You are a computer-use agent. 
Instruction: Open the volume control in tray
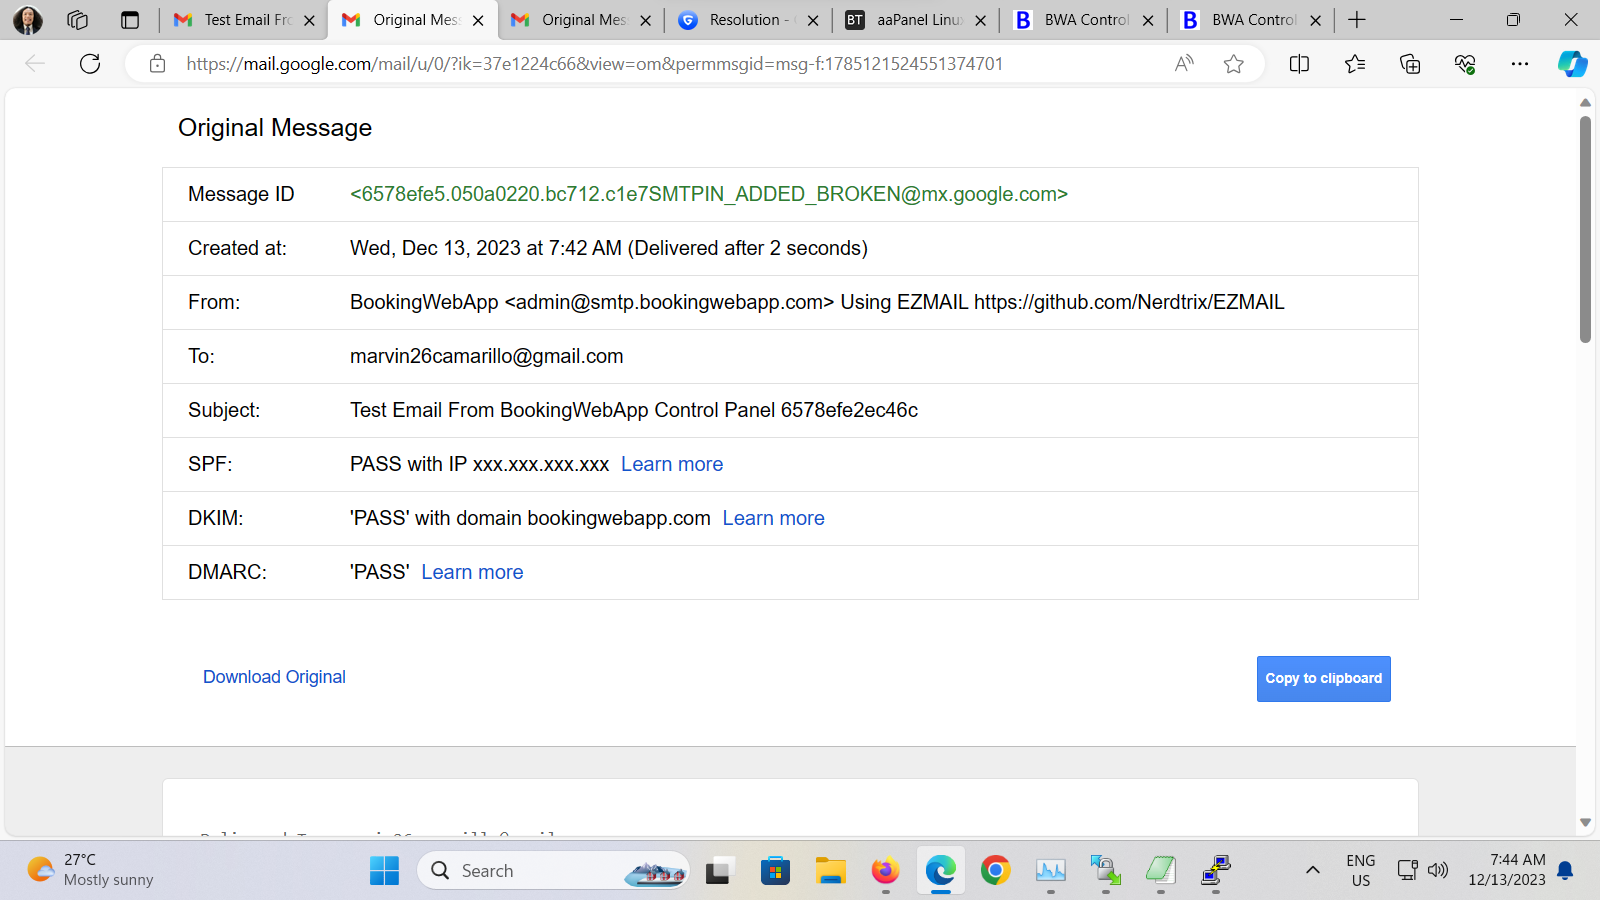click(1438, 870)
